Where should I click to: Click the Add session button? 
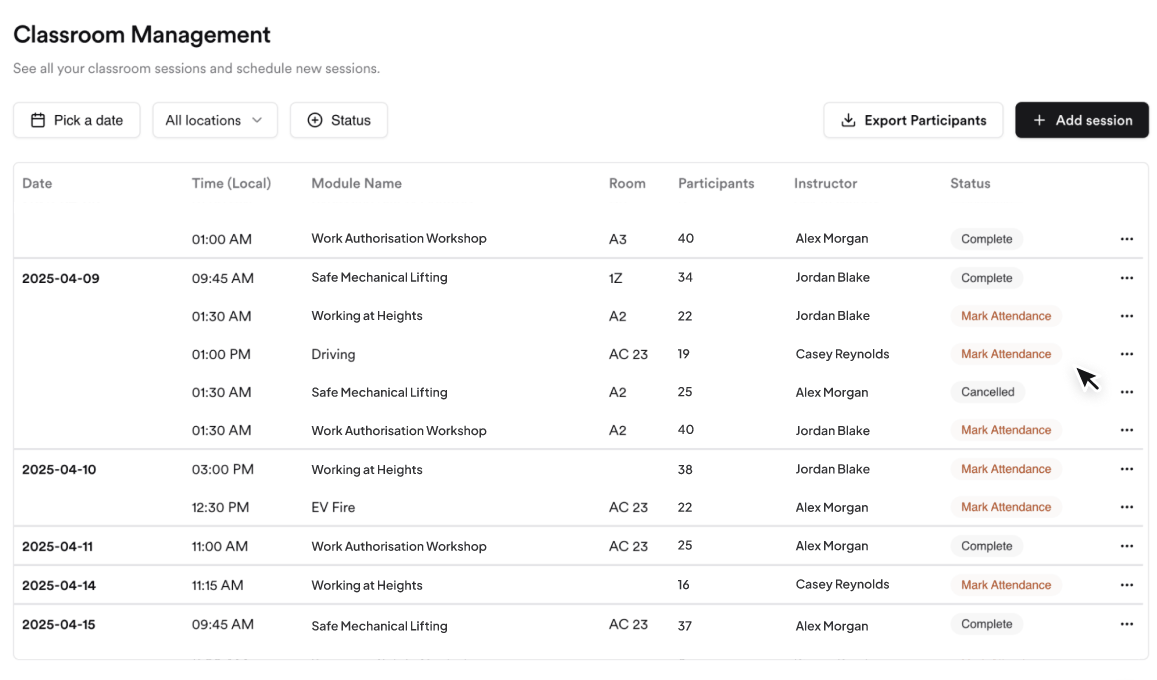pos(1081,120)
